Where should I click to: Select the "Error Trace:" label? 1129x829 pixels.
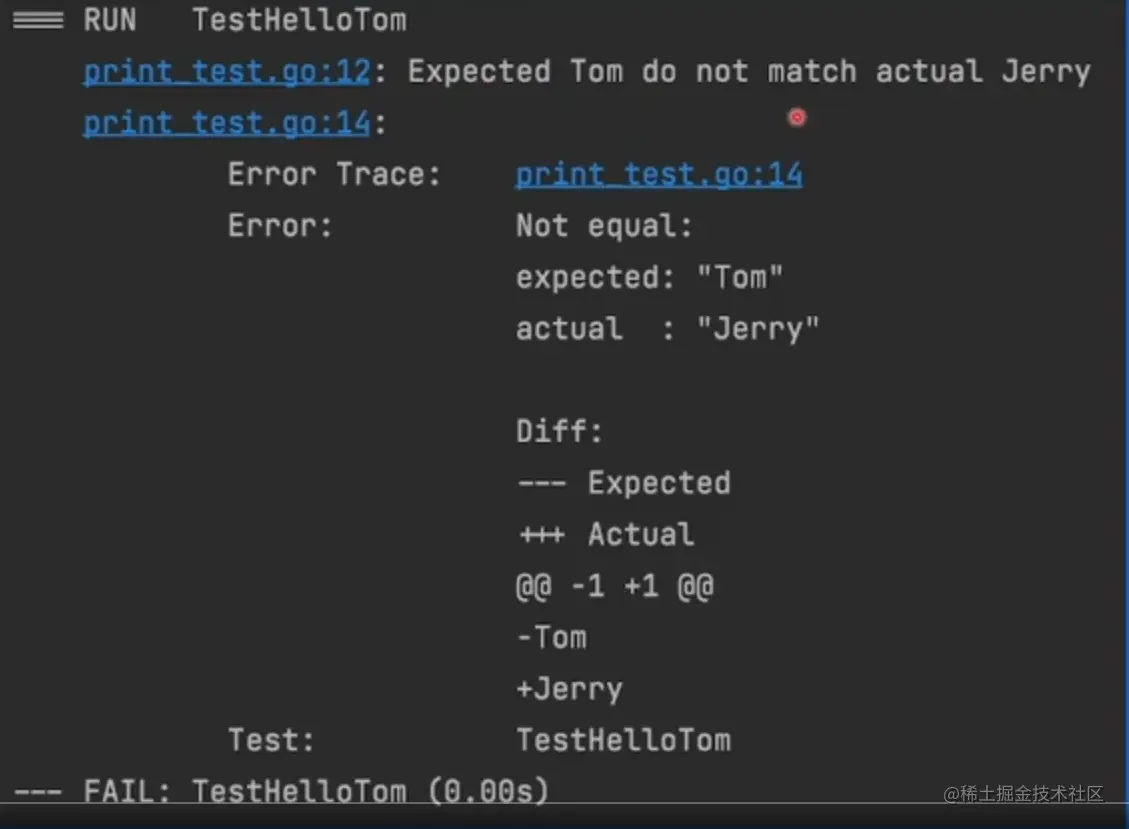click(x=334, y=175)
